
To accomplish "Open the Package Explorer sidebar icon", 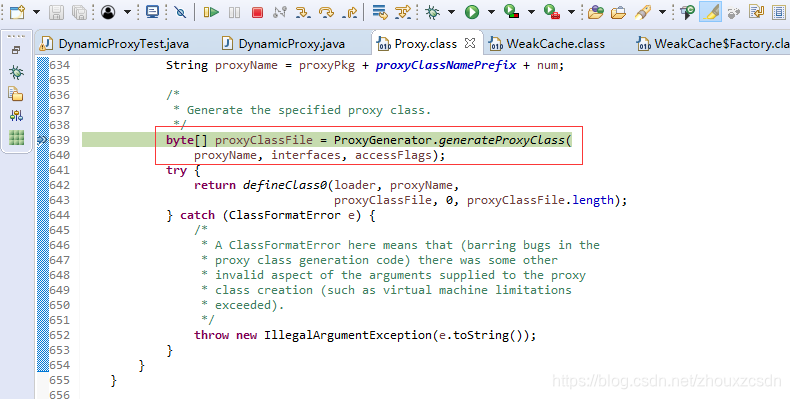I will point(16,94).
